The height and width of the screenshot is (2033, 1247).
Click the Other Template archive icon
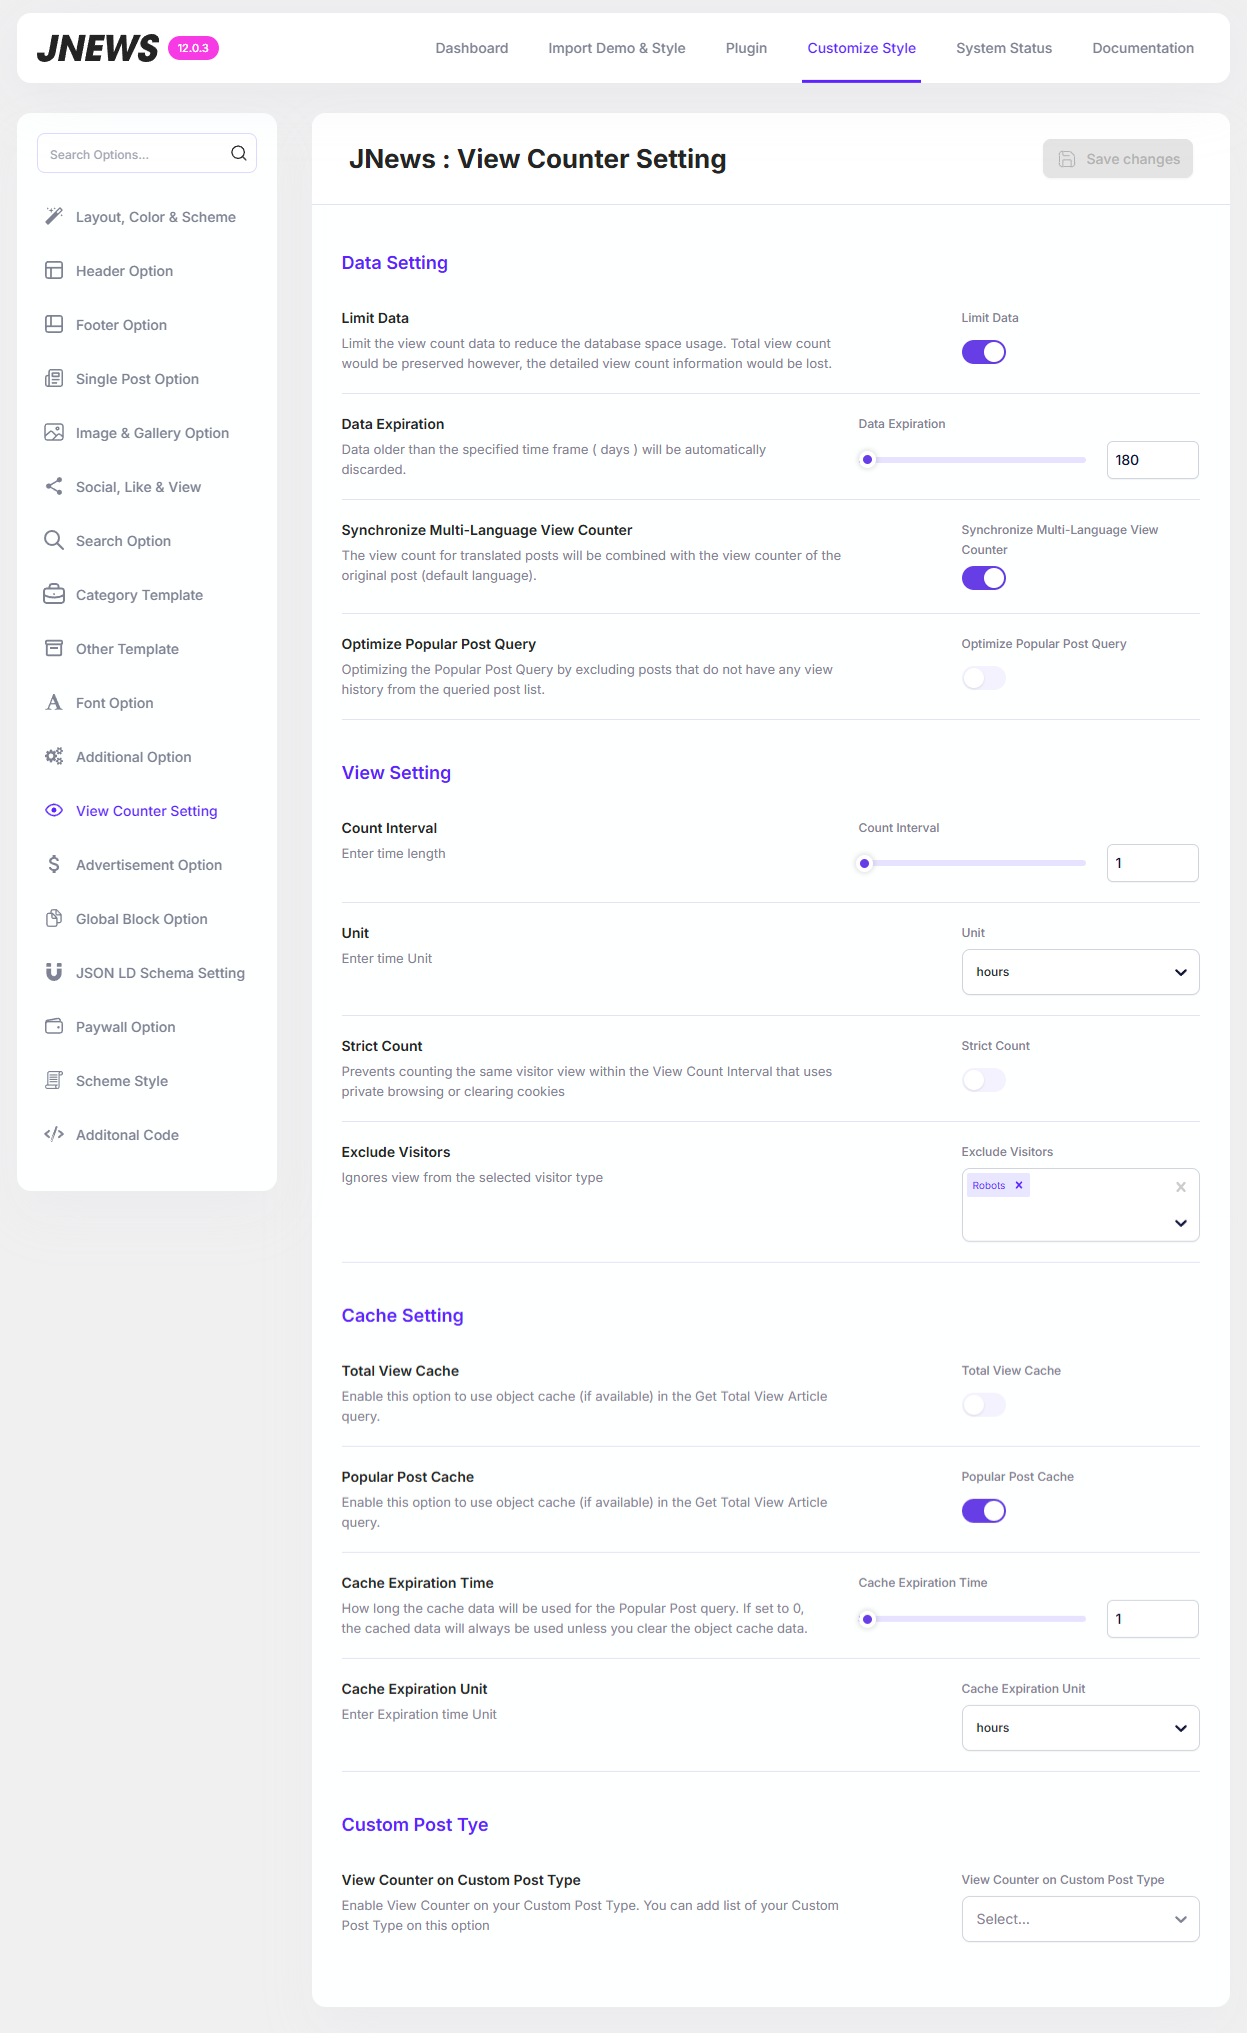pyautogui.click(x=54, y=648)
